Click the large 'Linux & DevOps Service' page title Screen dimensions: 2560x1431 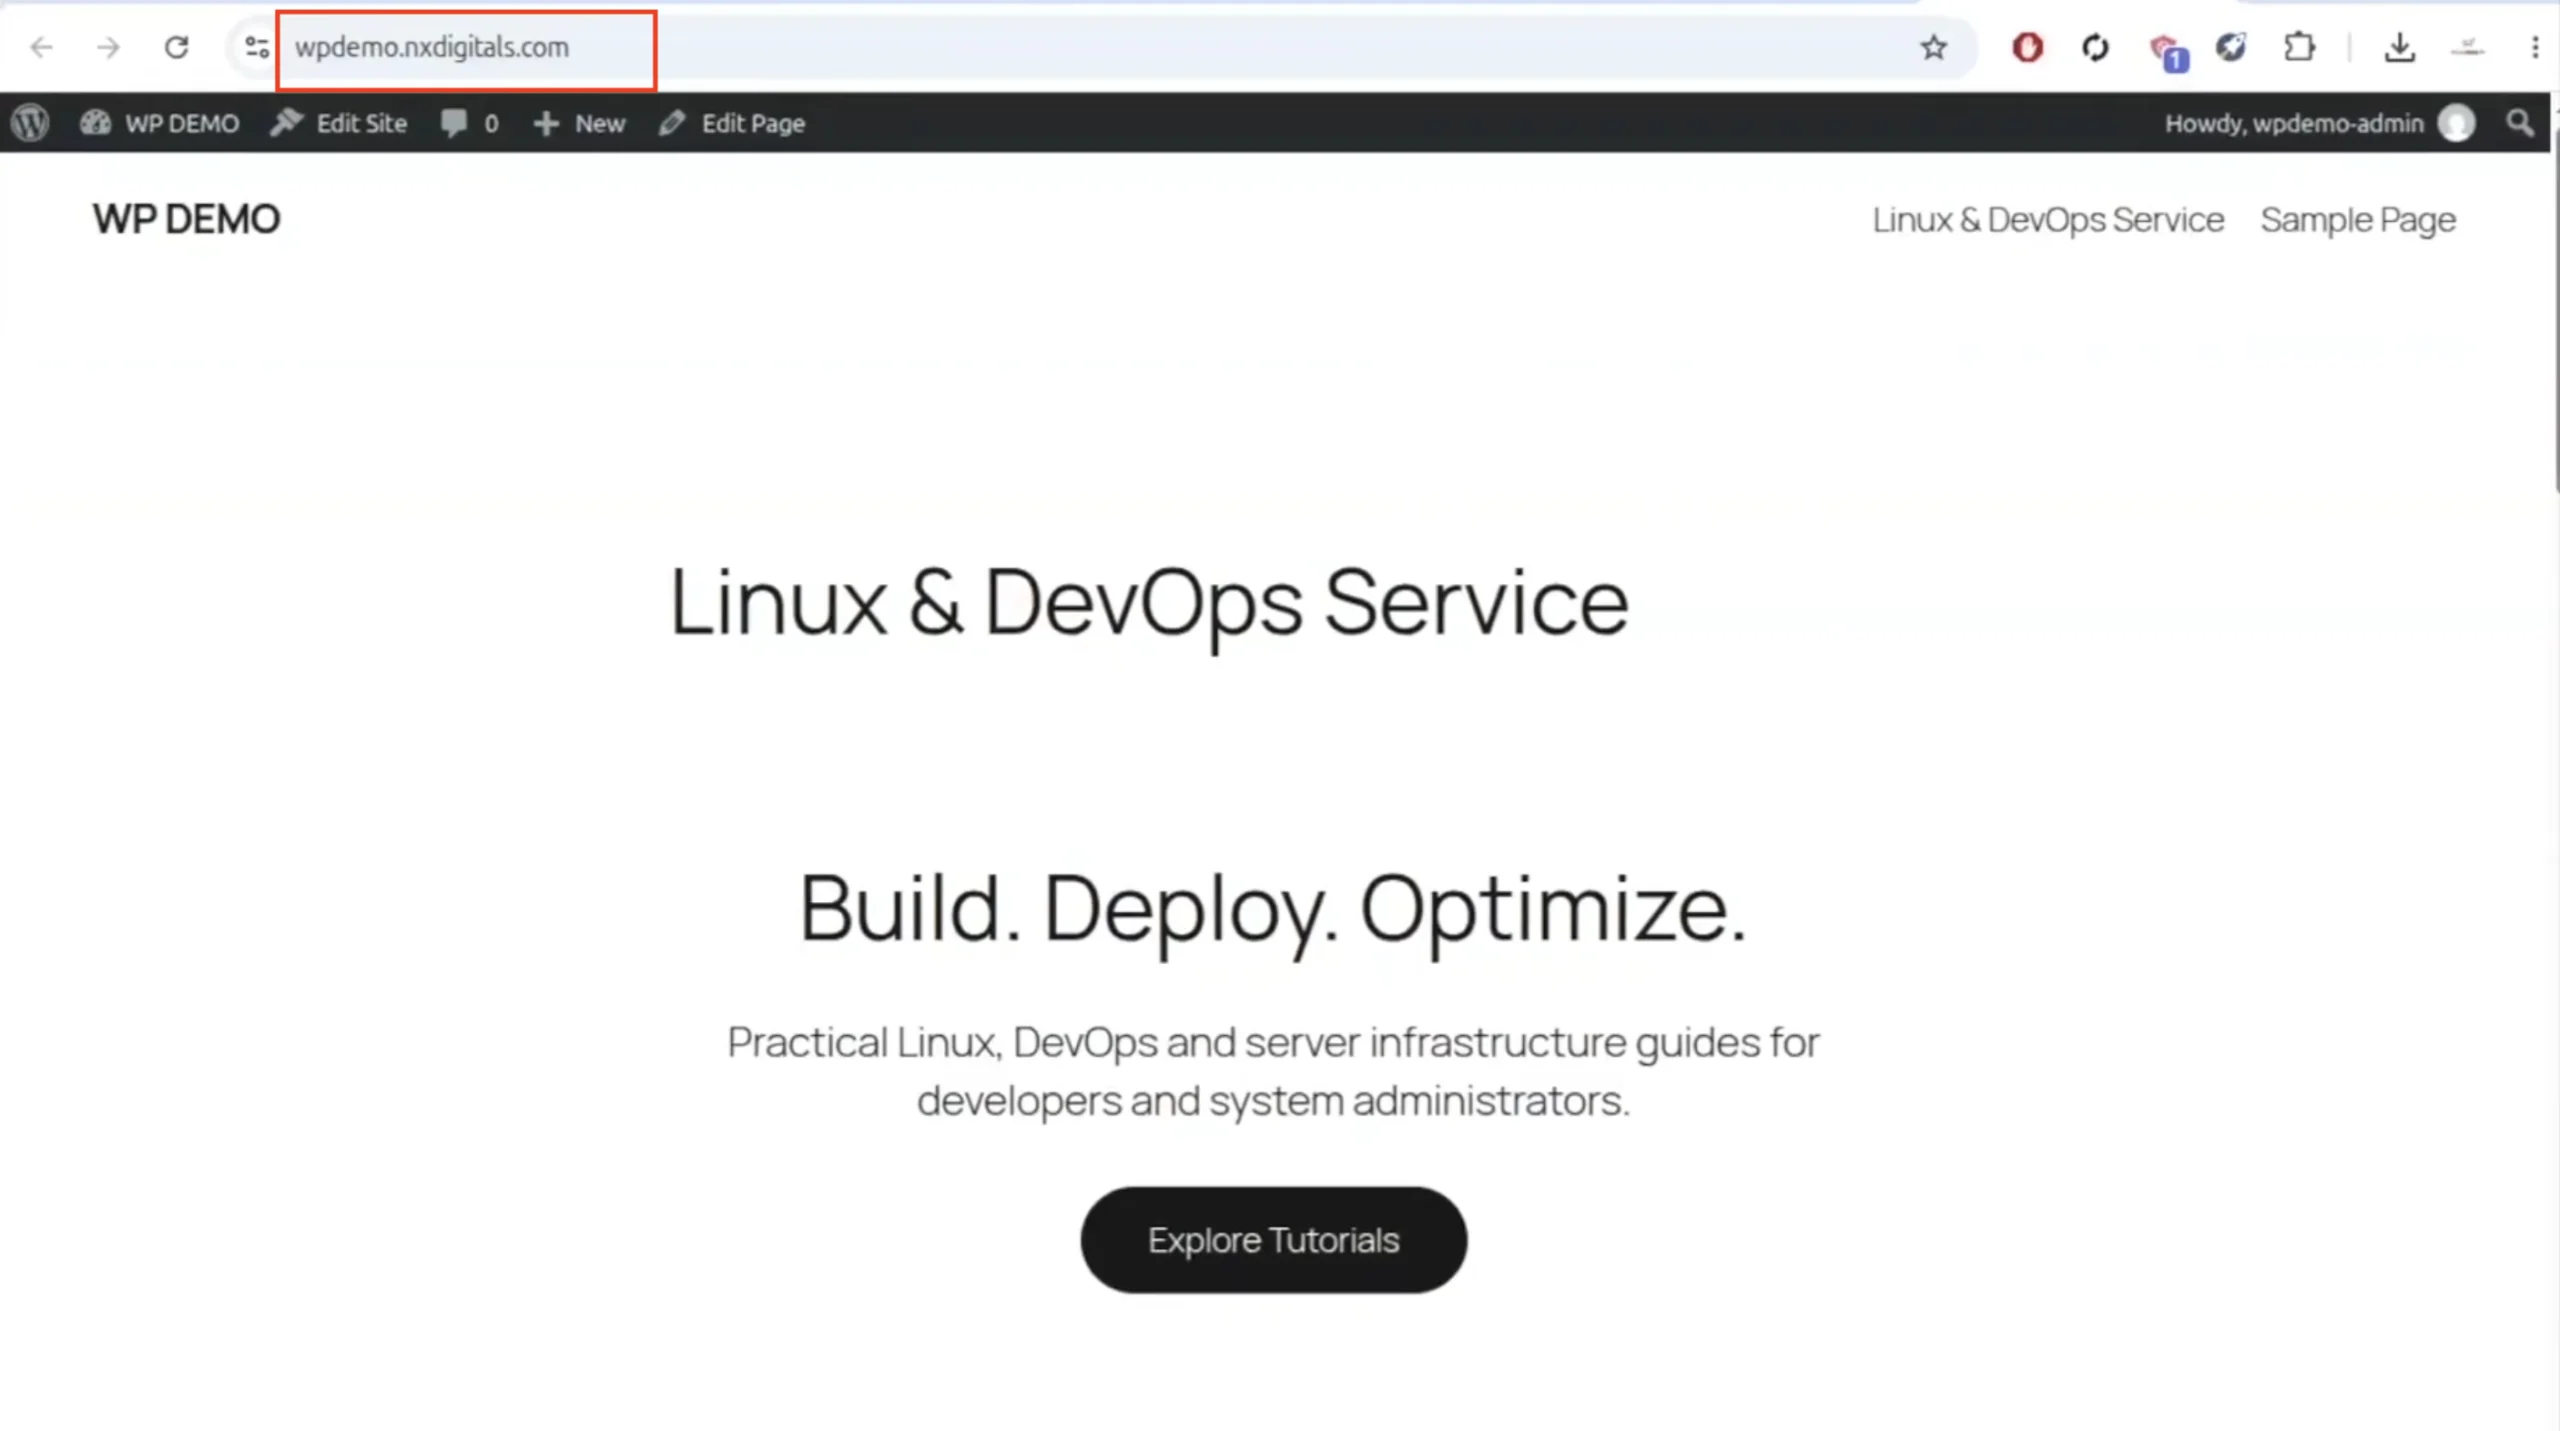click(1149, 604)
